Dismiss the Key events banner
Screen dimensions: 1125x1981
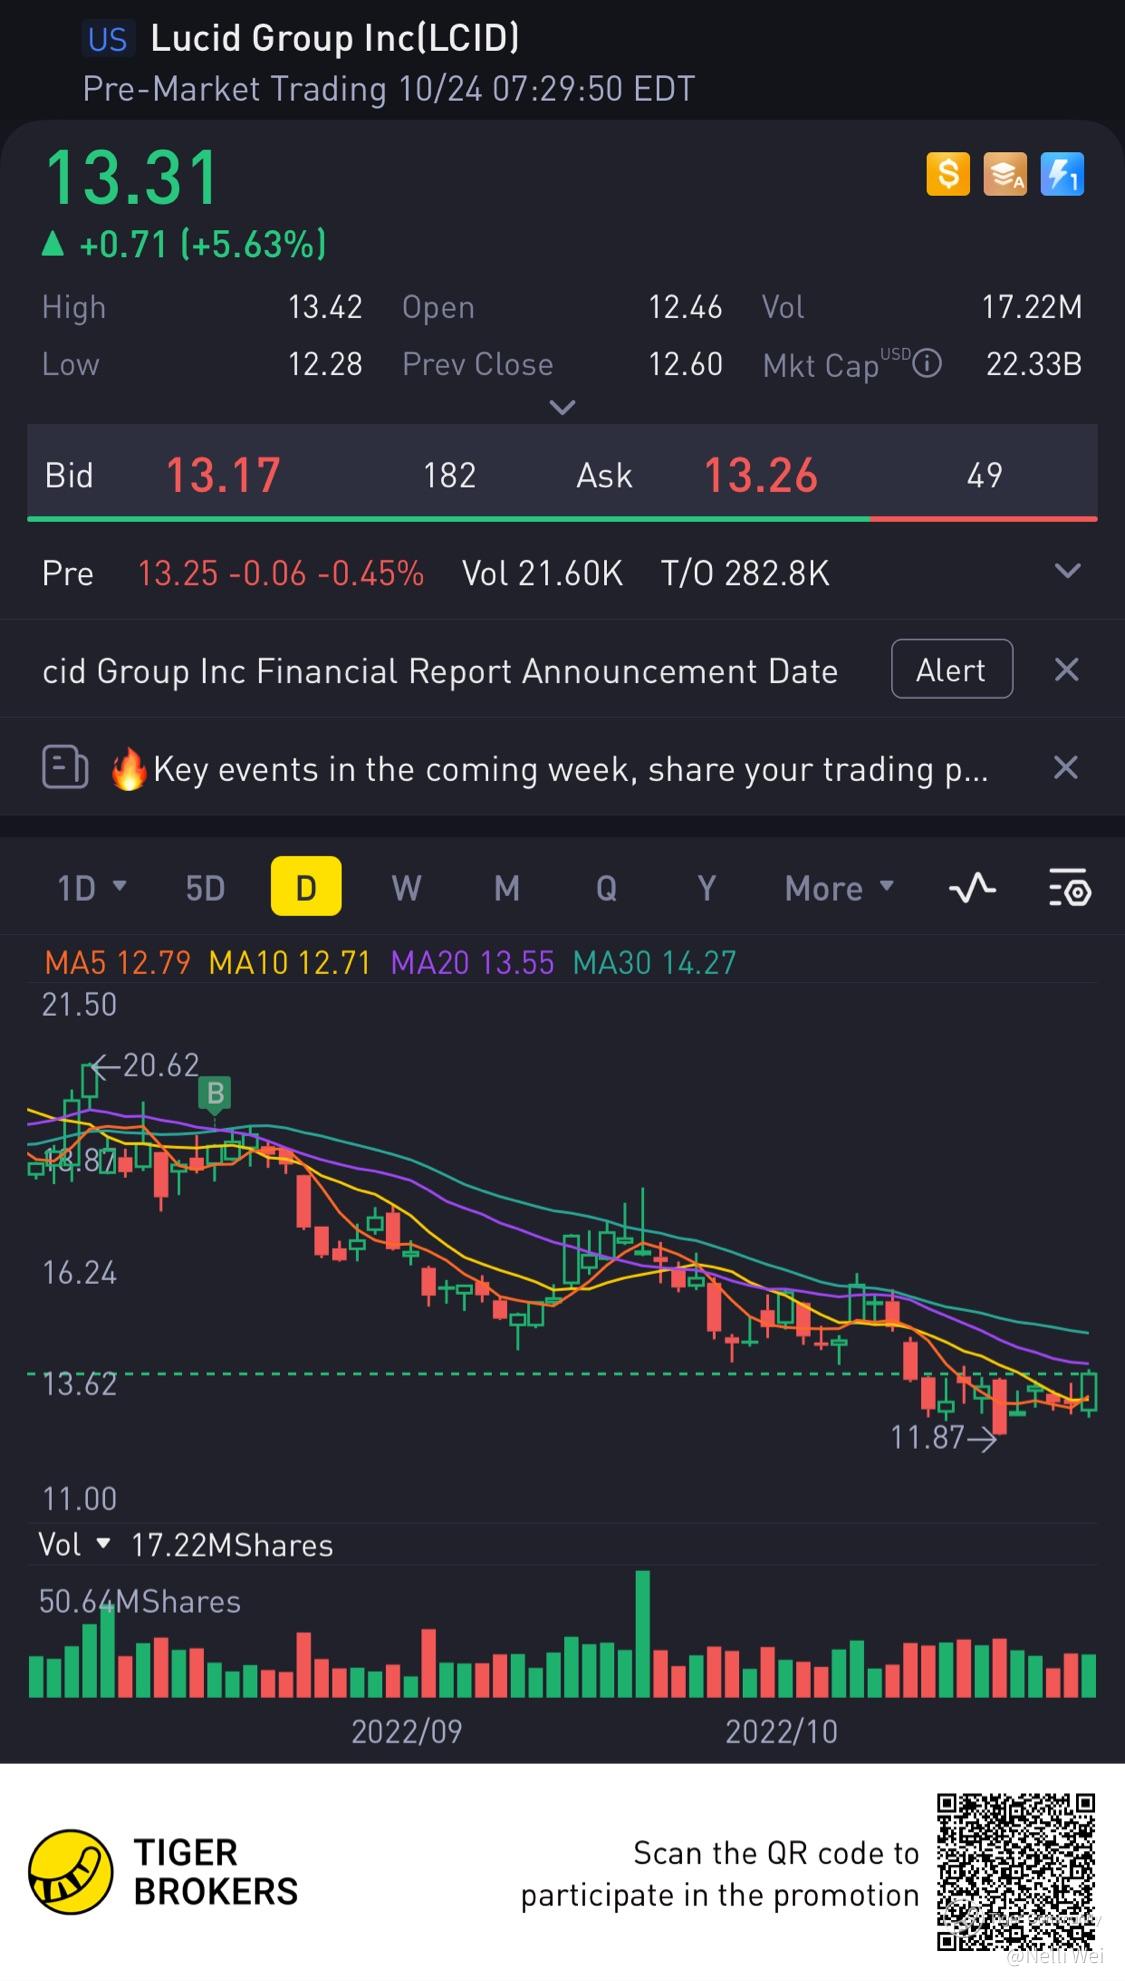[x=1066, y=768]
